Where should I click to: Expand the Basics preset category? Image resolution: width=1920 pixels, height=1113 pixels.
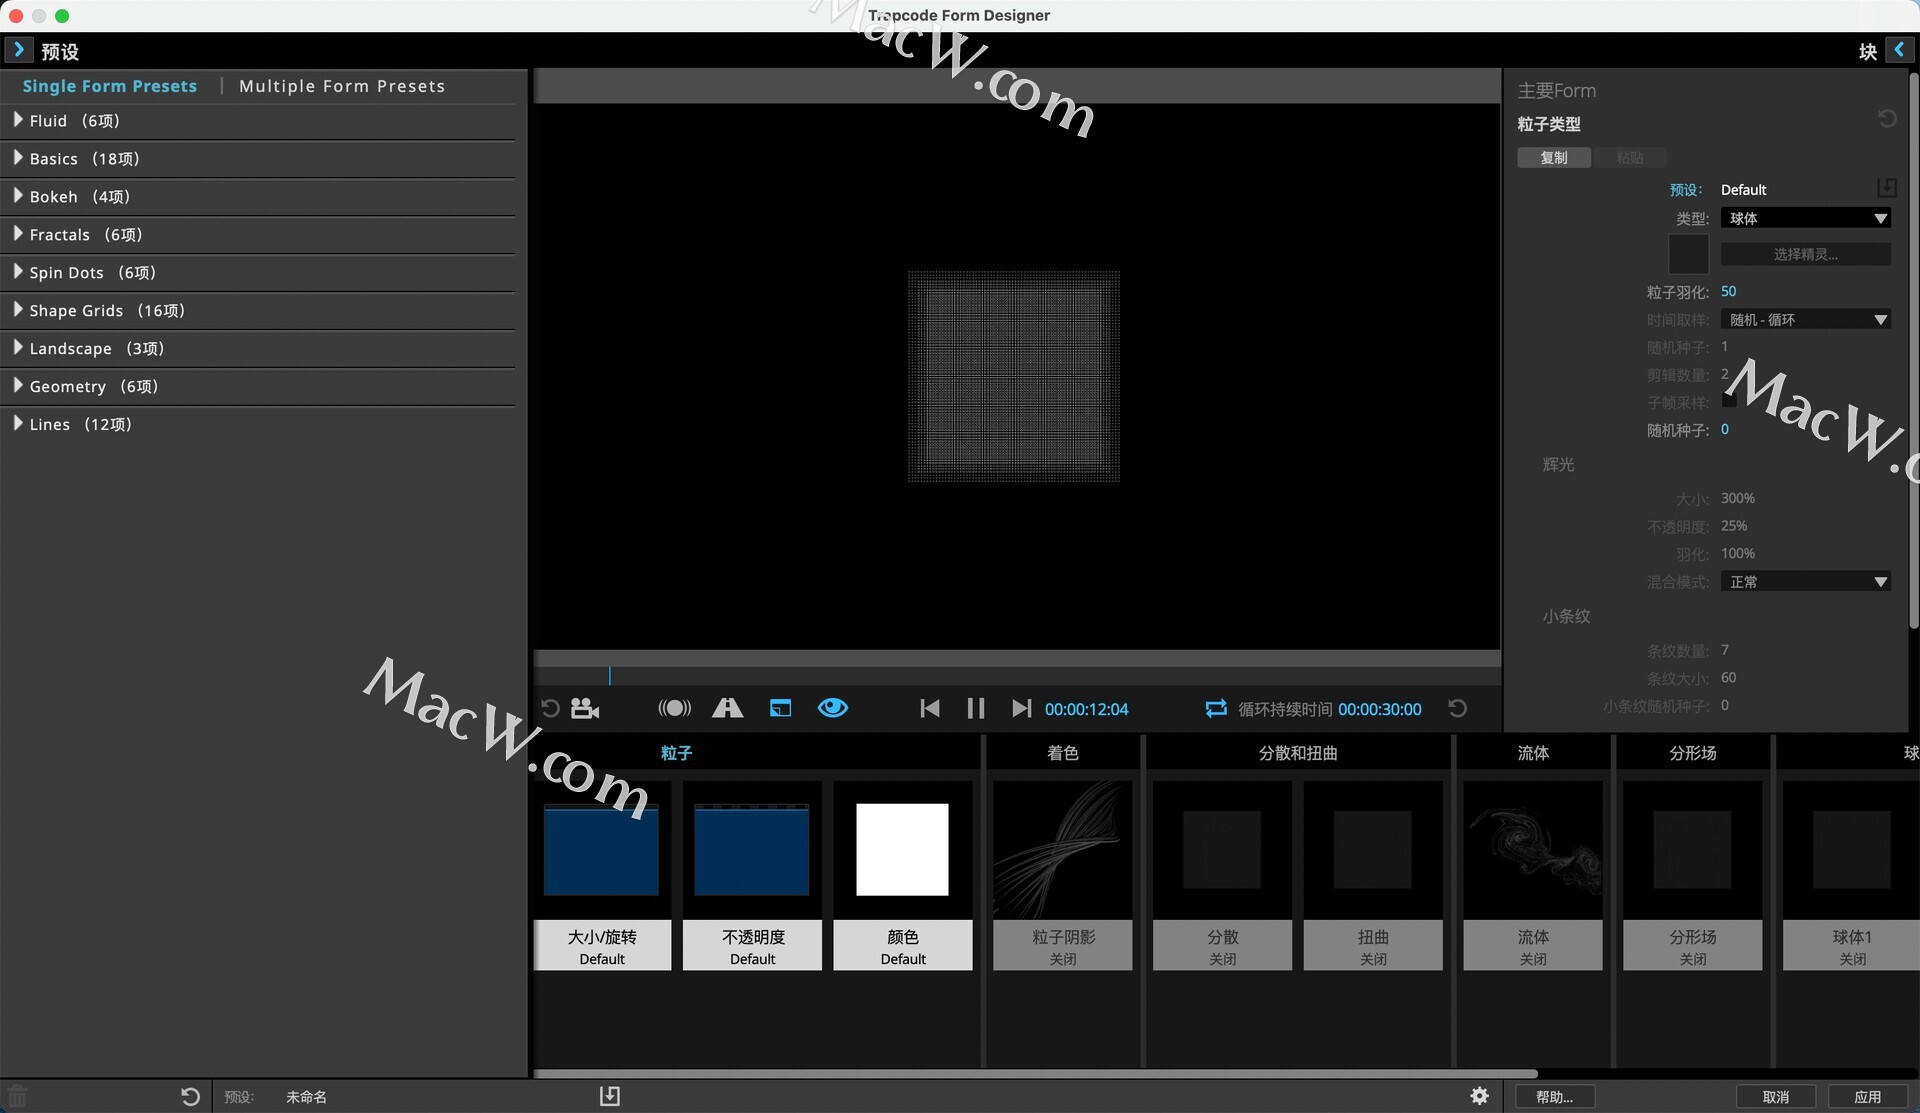tap(18, 157)
